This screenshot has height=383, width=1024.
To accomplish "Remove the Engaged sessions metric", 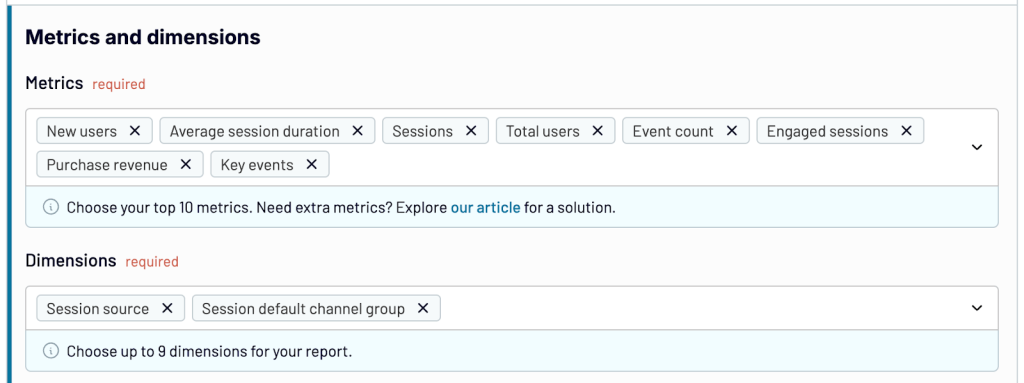I will click(x=906, y=131).
